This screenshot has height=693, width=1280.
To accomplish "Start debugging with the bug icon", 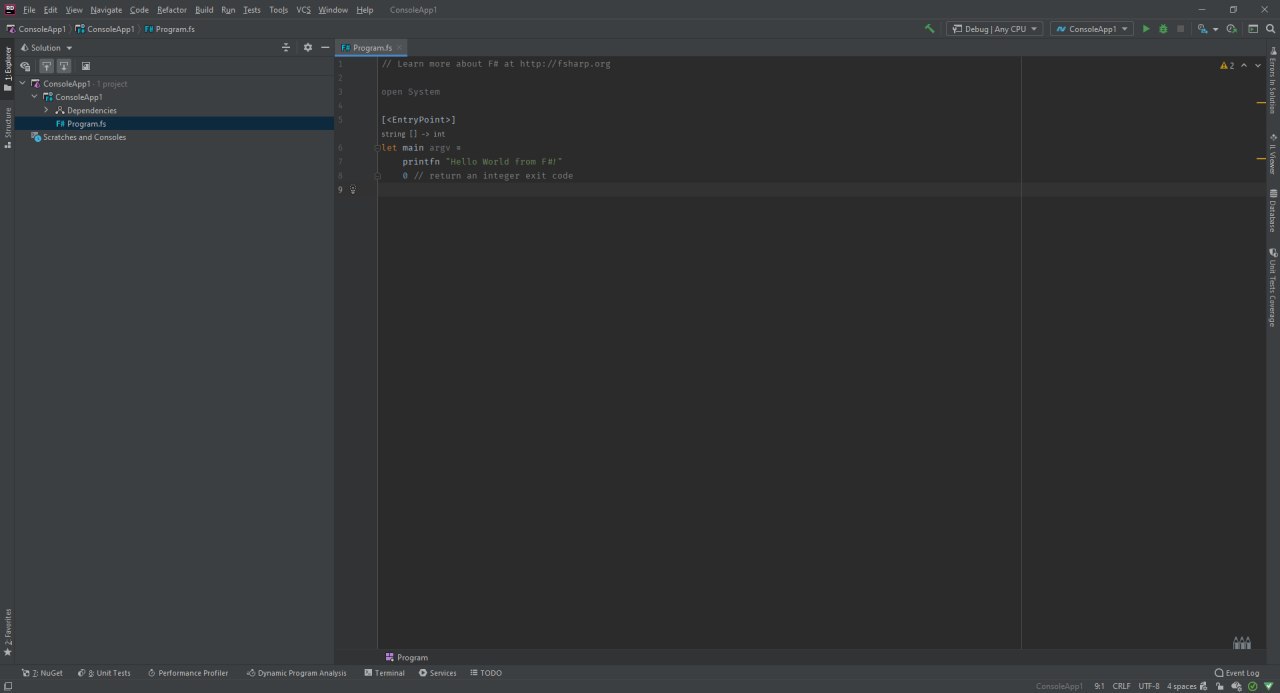I will [x=1163, y=29].
